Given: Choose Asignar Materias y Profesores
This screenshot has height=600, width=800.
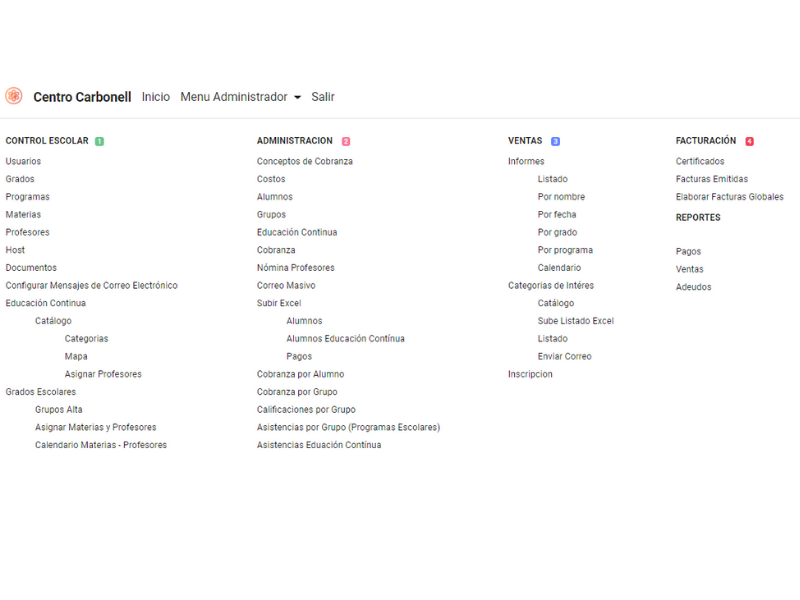Looking at the screenshot, I should [95, 427].
